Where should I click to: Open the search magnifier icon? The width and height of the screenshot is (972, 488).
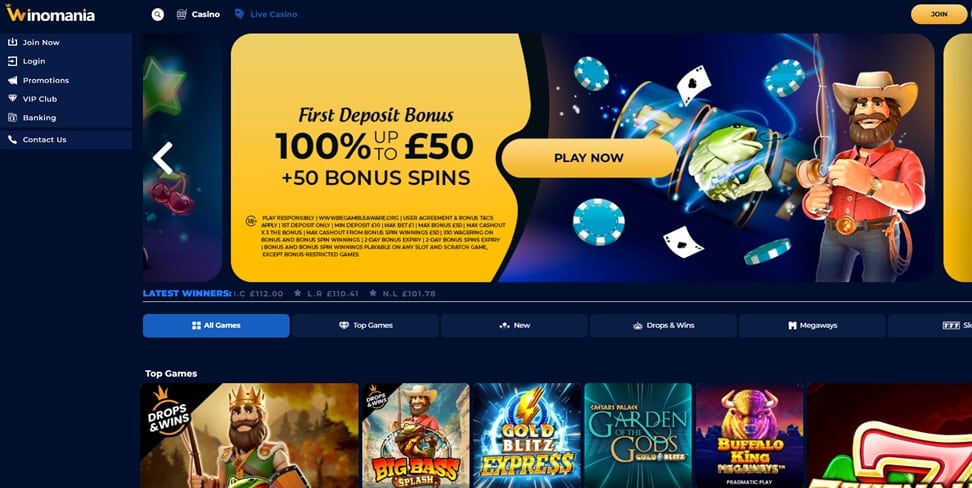tap(157, 14)
